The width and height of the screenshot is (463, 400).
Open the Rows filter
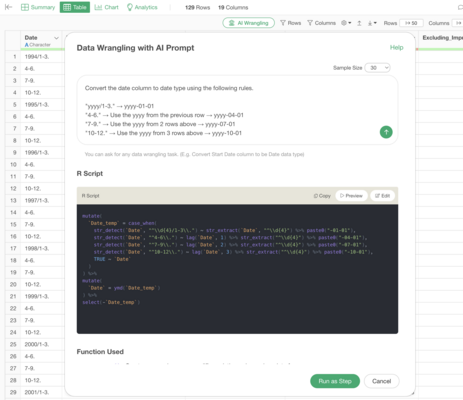(x=290, y=23)
